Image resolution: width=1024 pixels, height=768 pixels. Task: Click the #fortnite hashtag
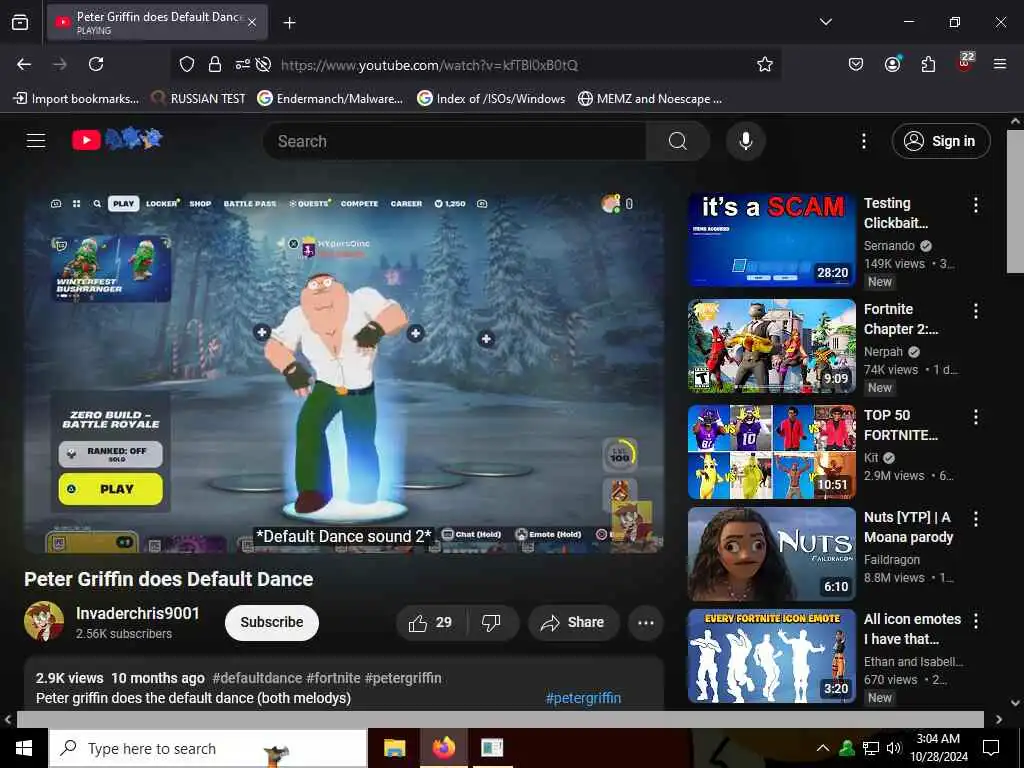click(333, 679)
